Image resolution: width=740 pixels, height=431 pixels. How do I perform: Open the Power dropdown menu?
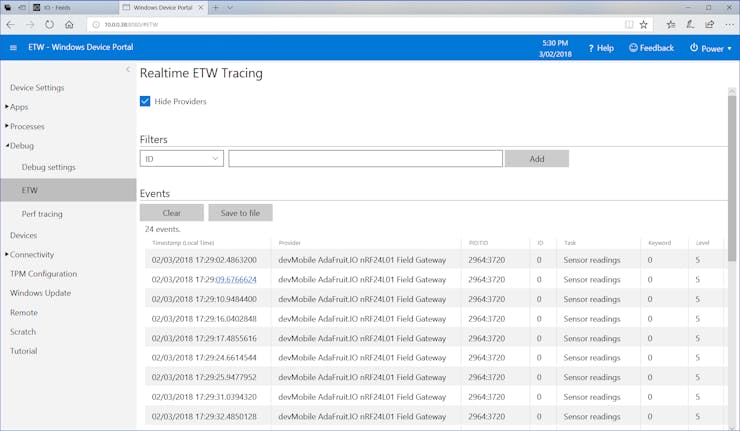pos(711,48)
